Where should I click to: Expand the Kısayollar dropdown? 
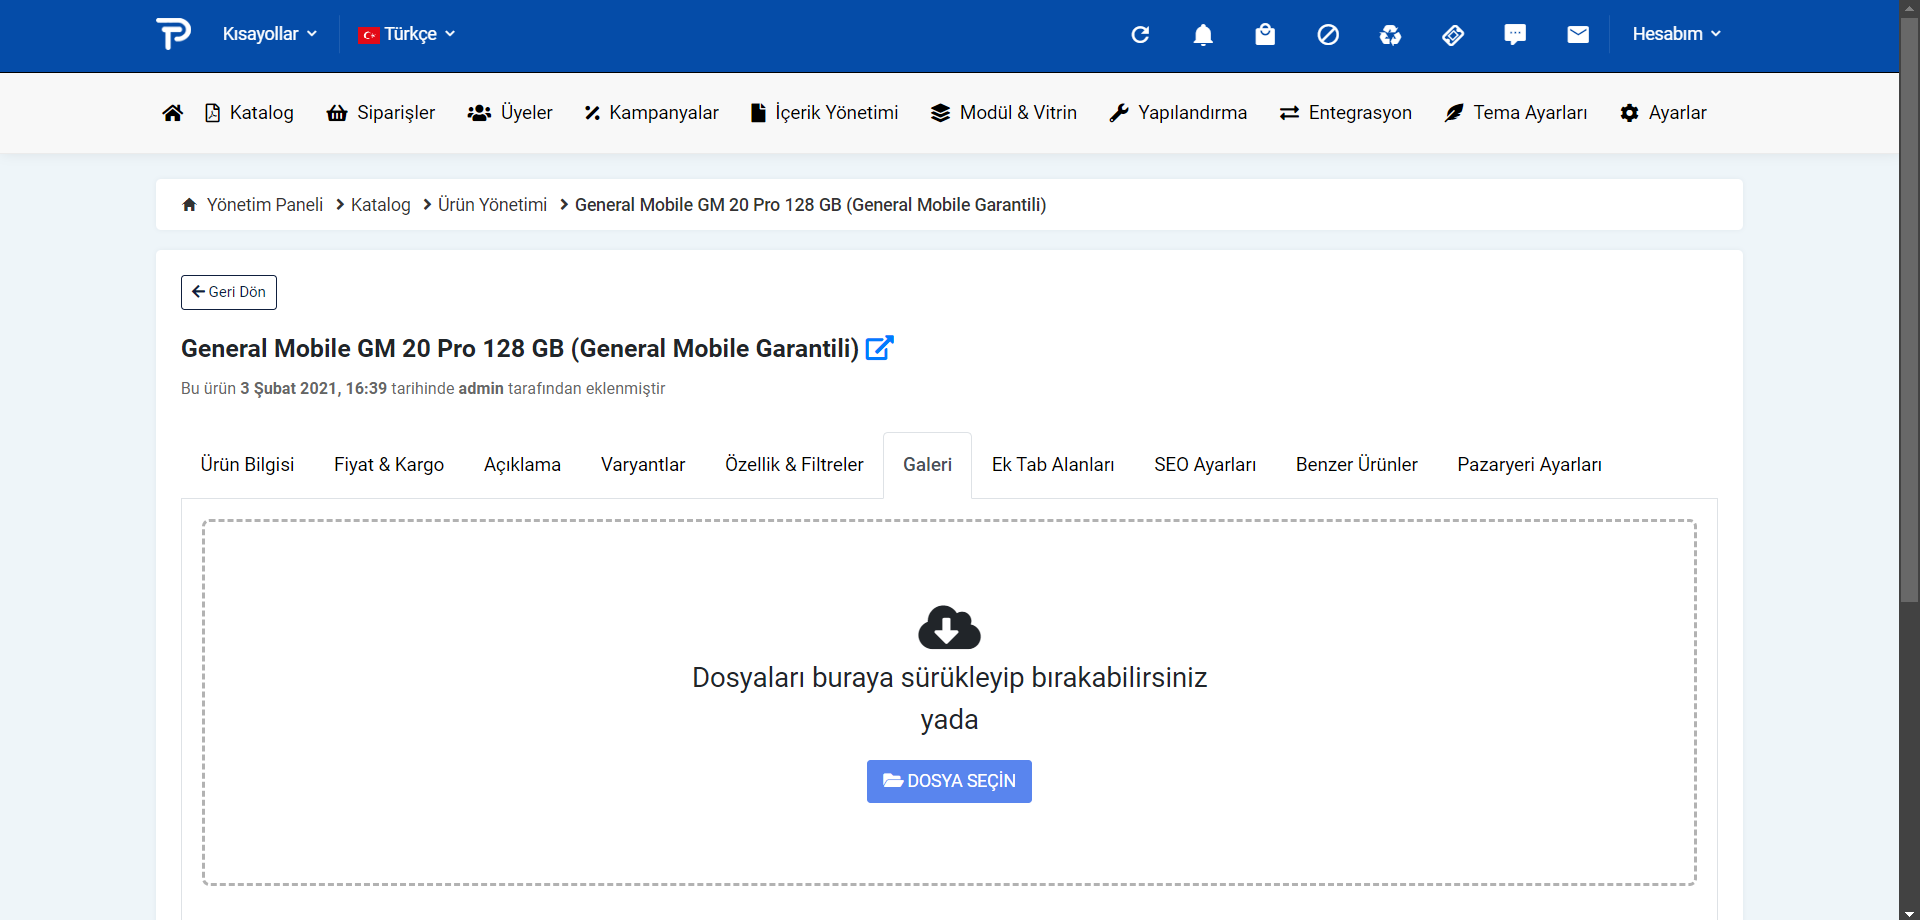point(269,34)
